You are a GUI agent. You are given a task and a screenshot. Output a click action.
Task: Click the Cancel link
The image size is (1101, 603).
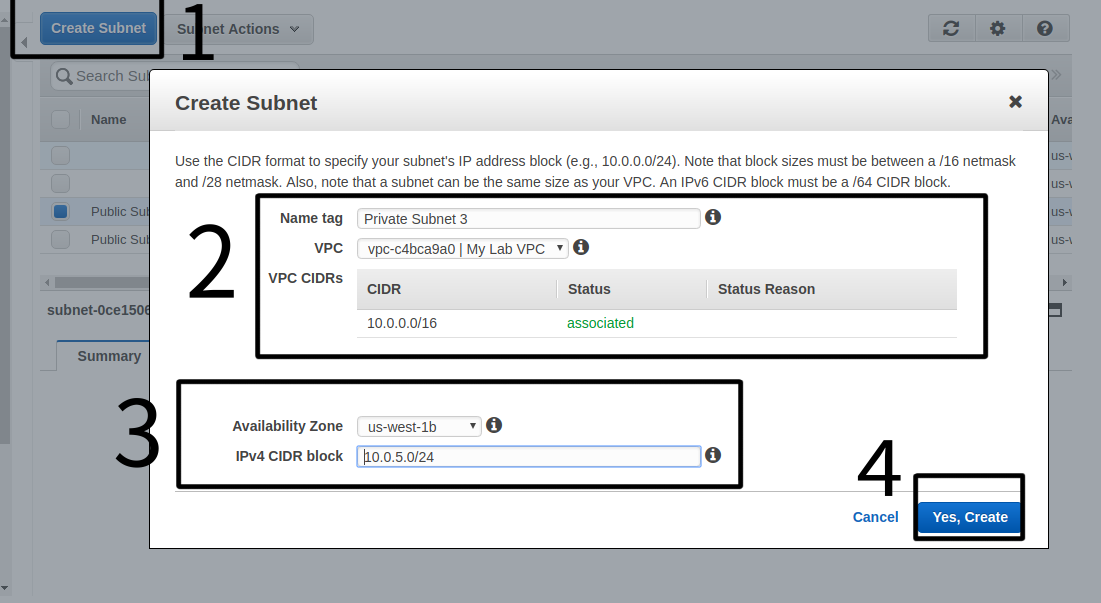pos(875,517)
